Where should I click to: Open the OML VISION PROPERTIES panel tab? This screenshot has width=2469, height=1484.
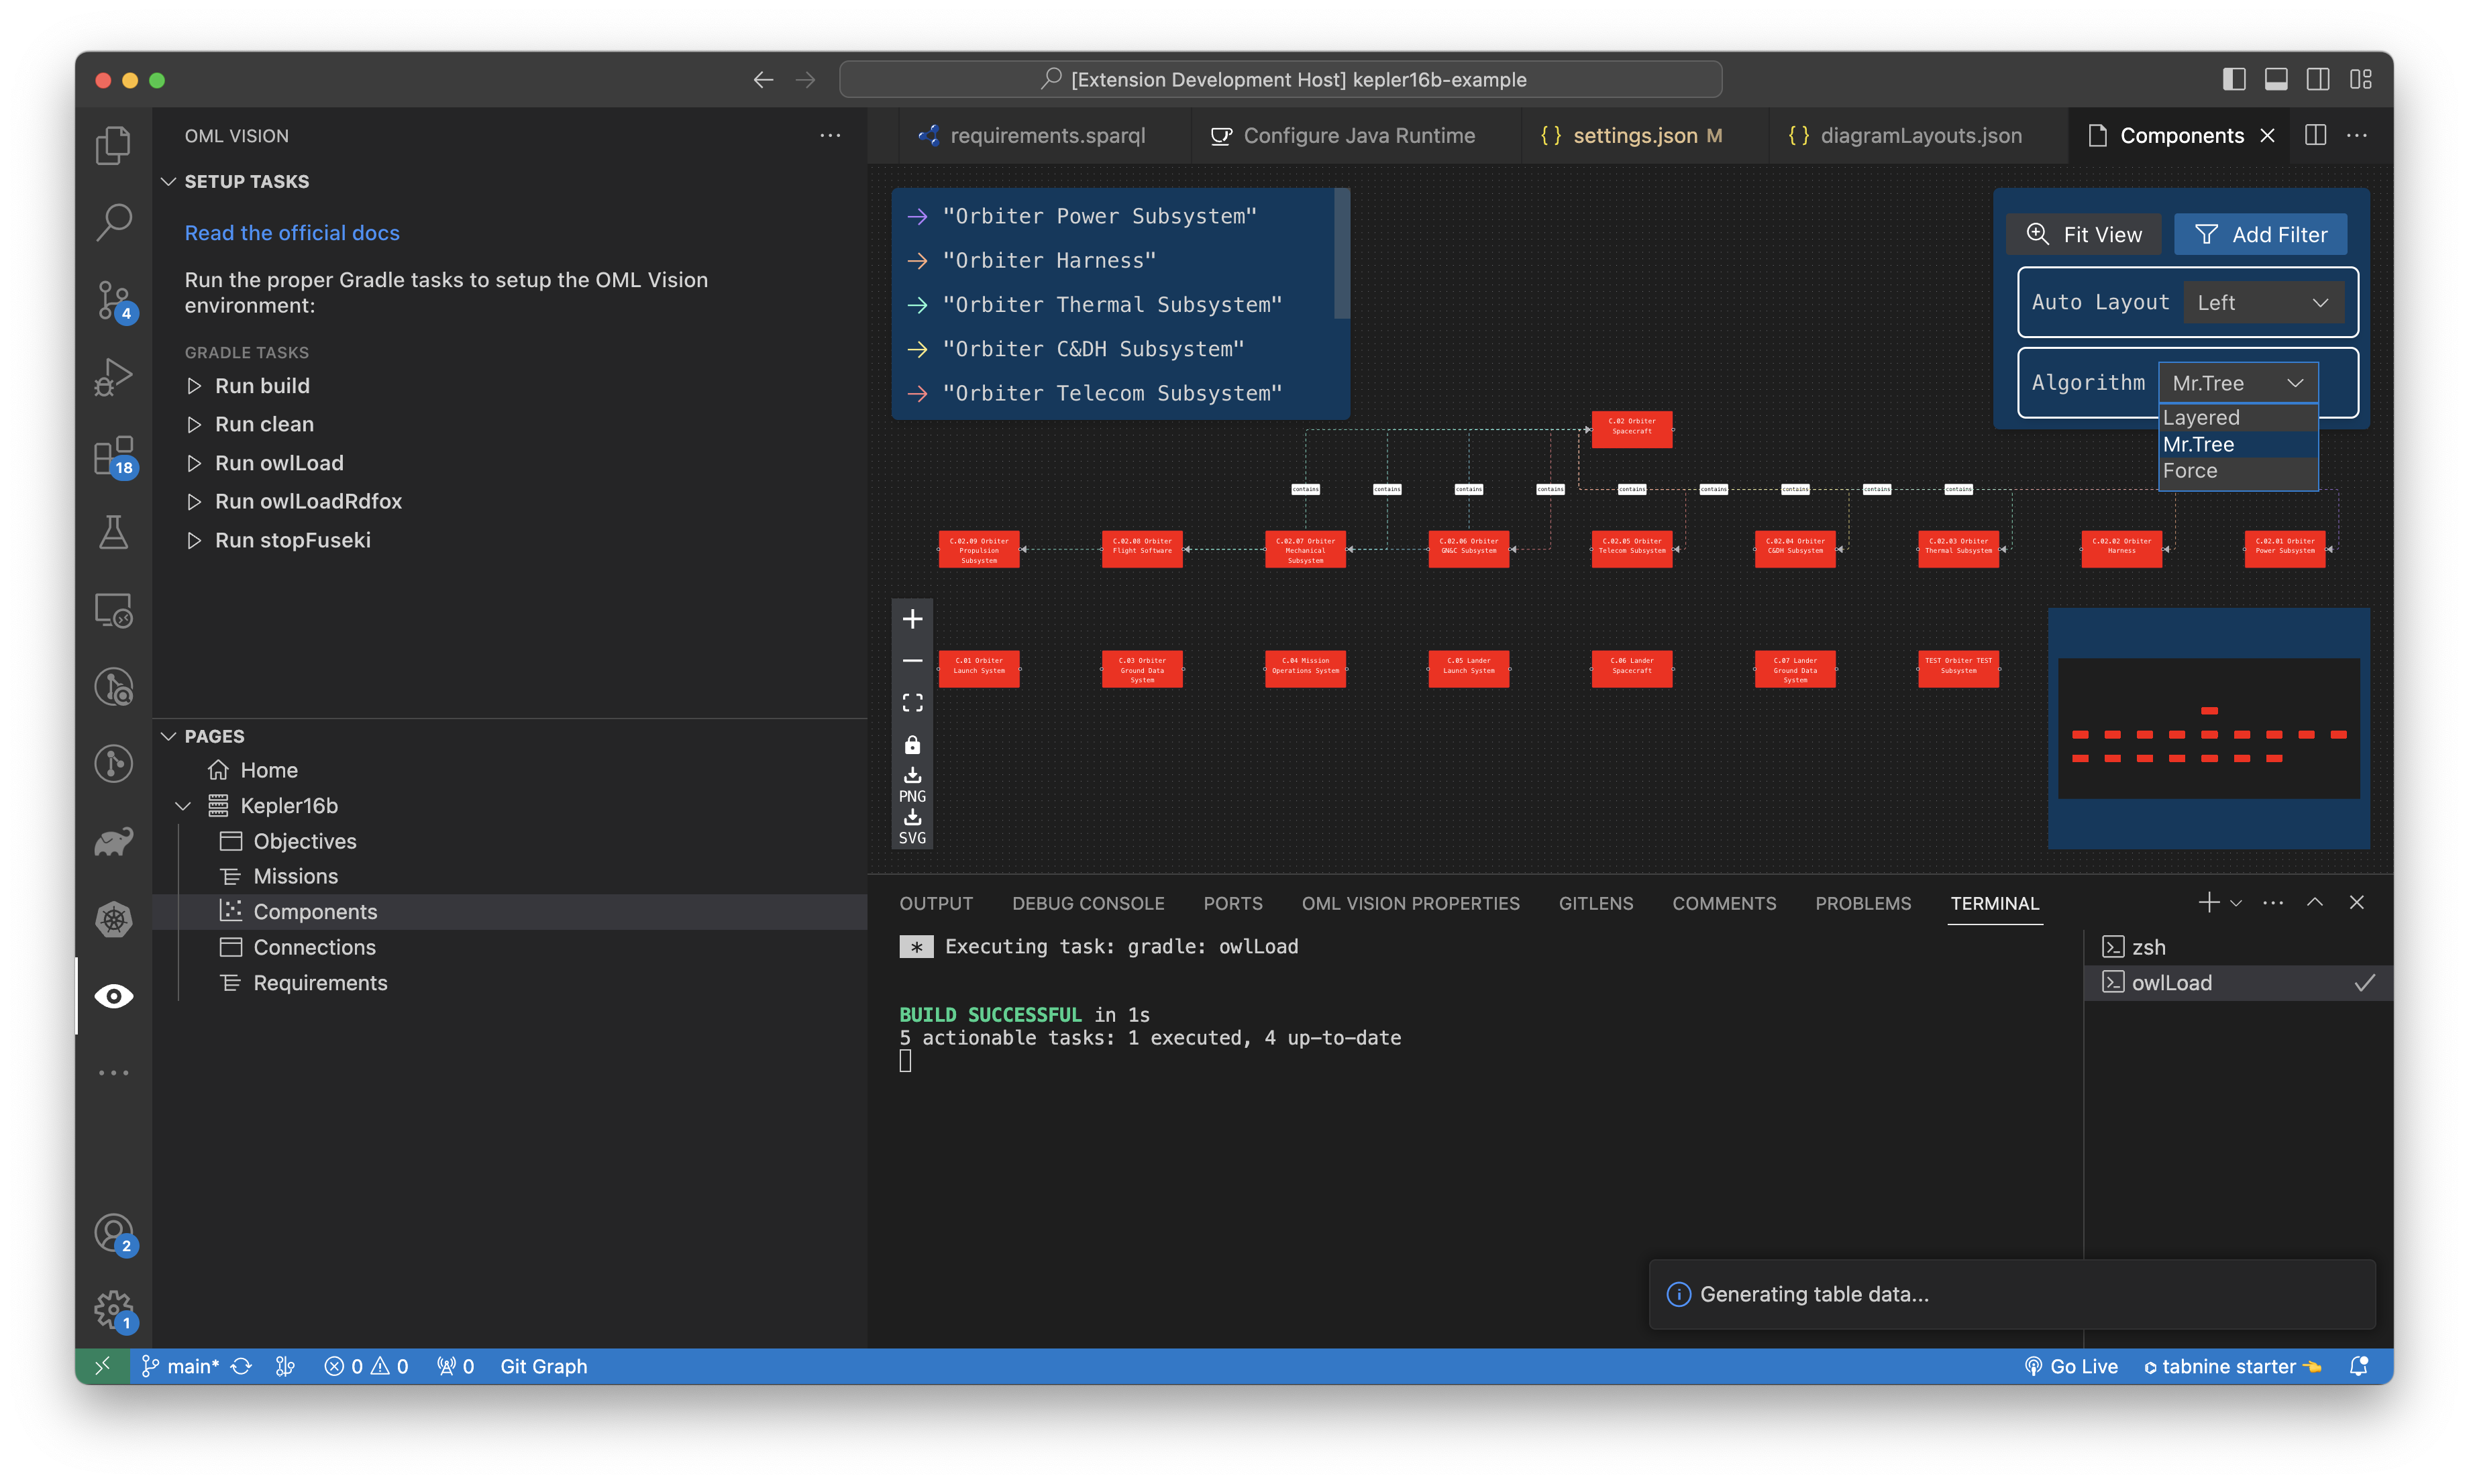[1410, 903]
